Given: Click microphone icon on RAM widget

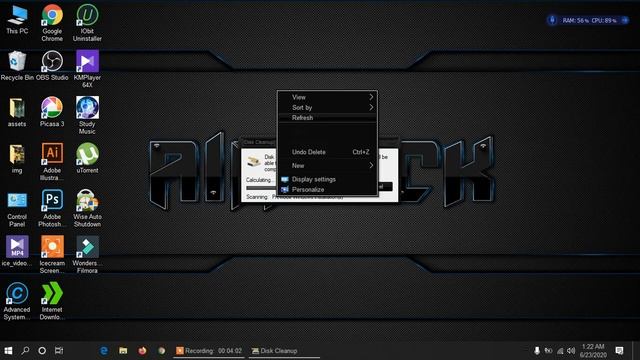Looking at the screenshot, I should (552, 20).
